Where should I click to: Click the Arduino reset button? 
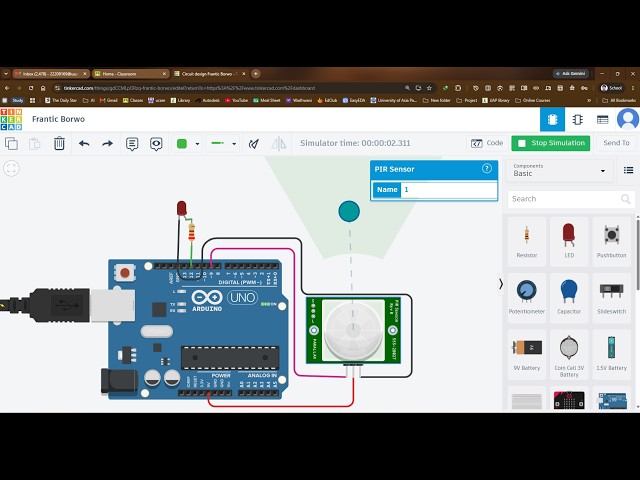point(125,273)
